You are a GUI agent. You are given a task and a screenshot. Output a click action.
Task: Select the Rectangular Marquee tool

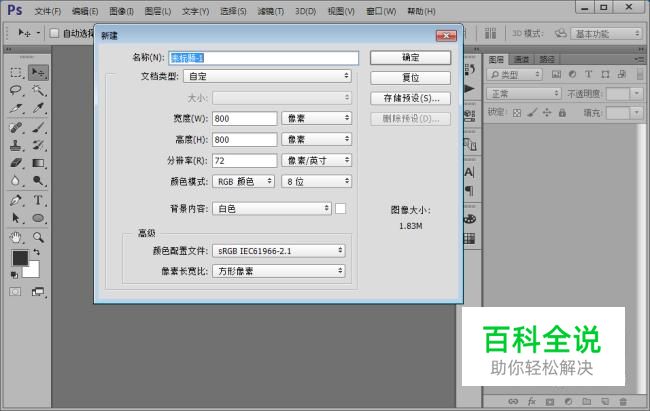tap(16, 73)
